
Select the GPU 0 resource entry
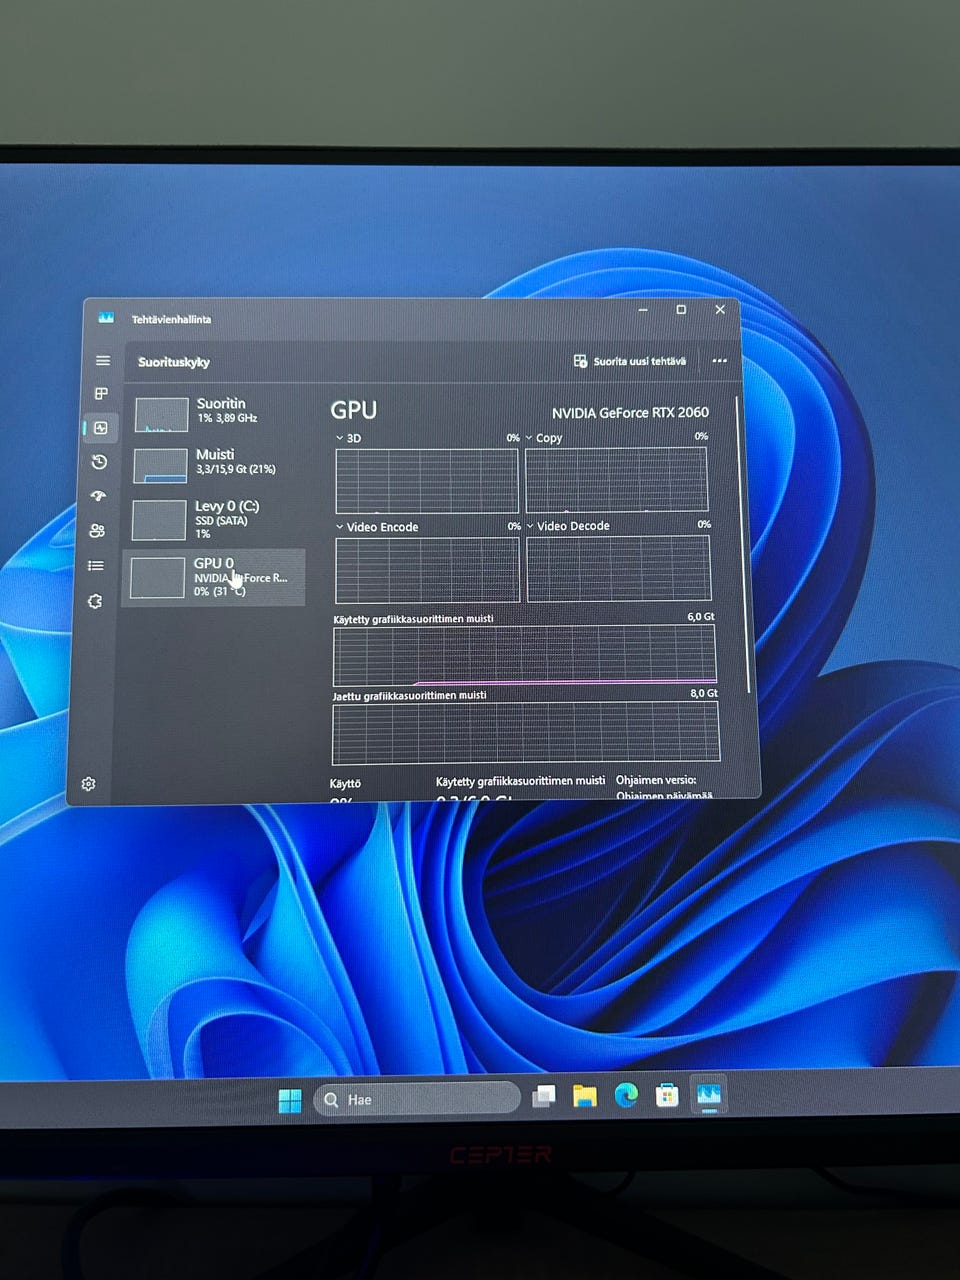(214, 577)
